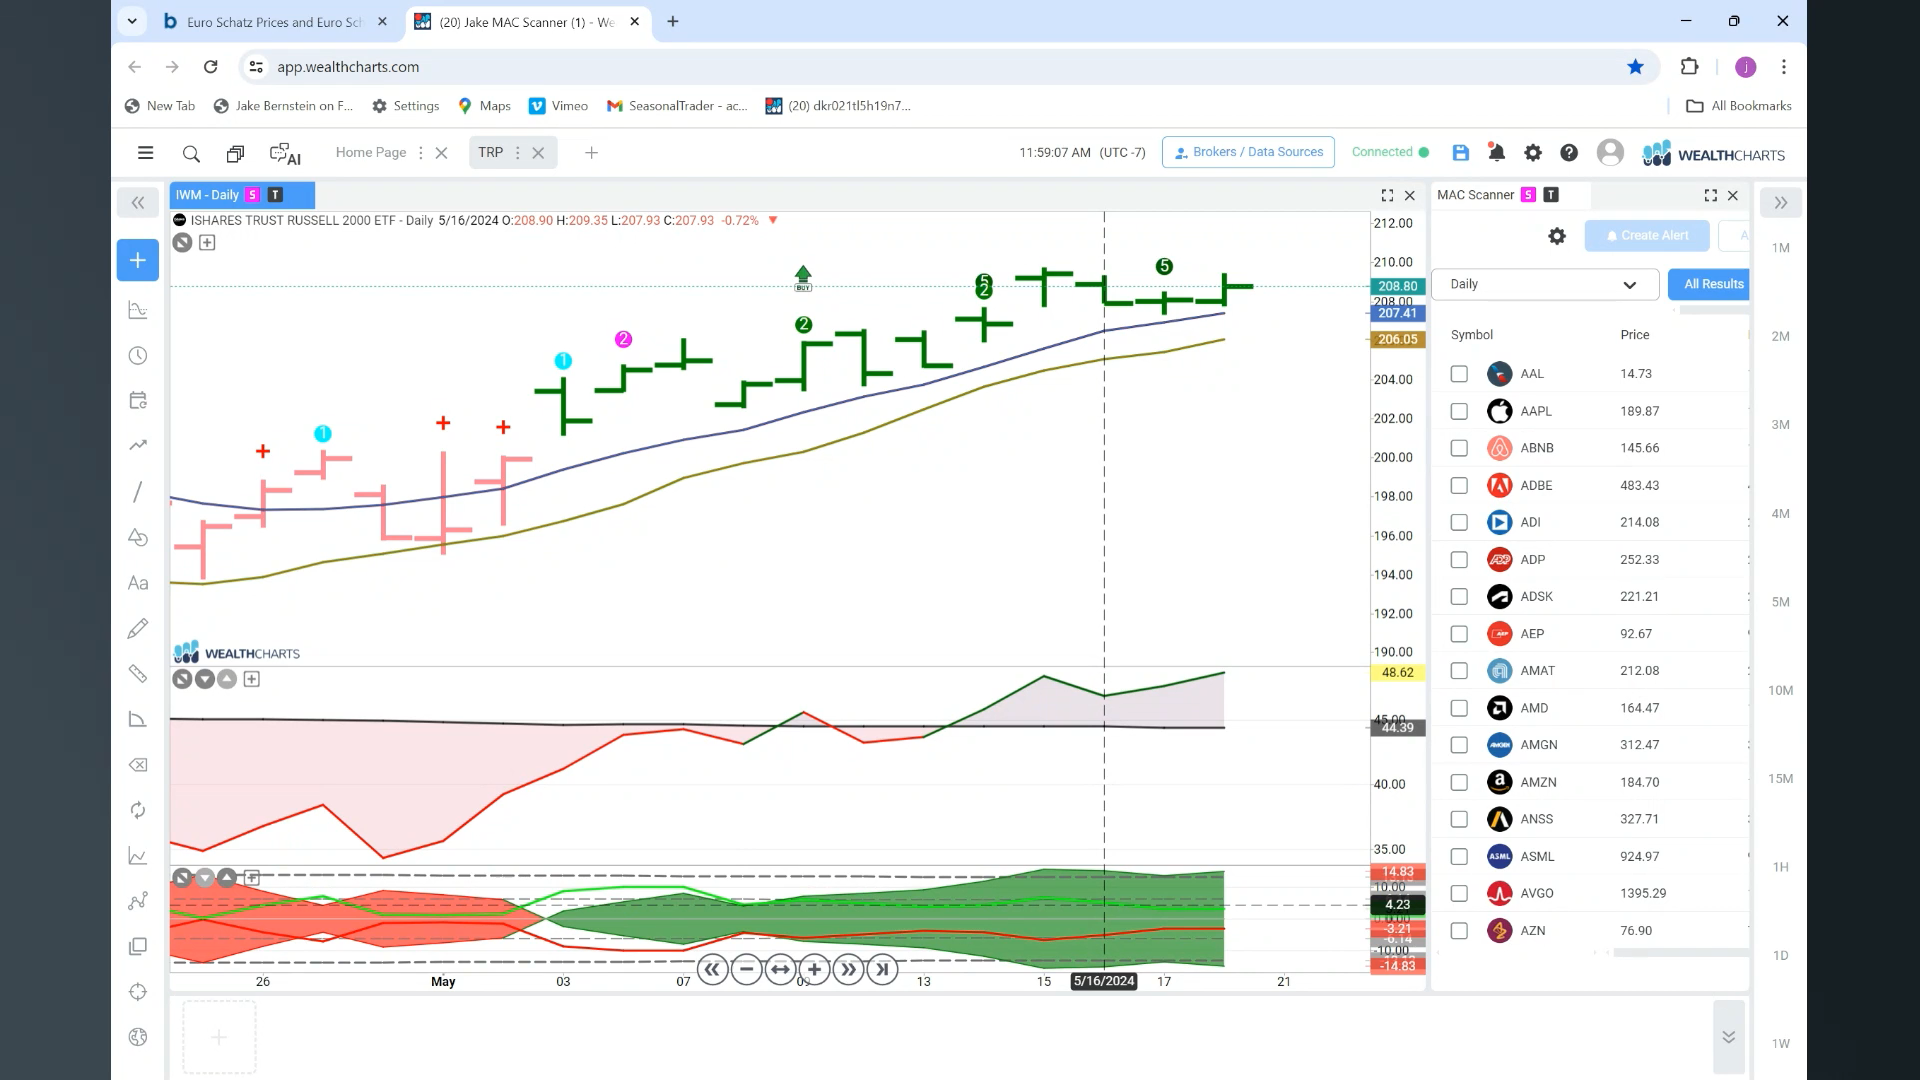1920x1080 pixels.
Task: Jump chart to latest bar
Action: (x=882, y=969)
